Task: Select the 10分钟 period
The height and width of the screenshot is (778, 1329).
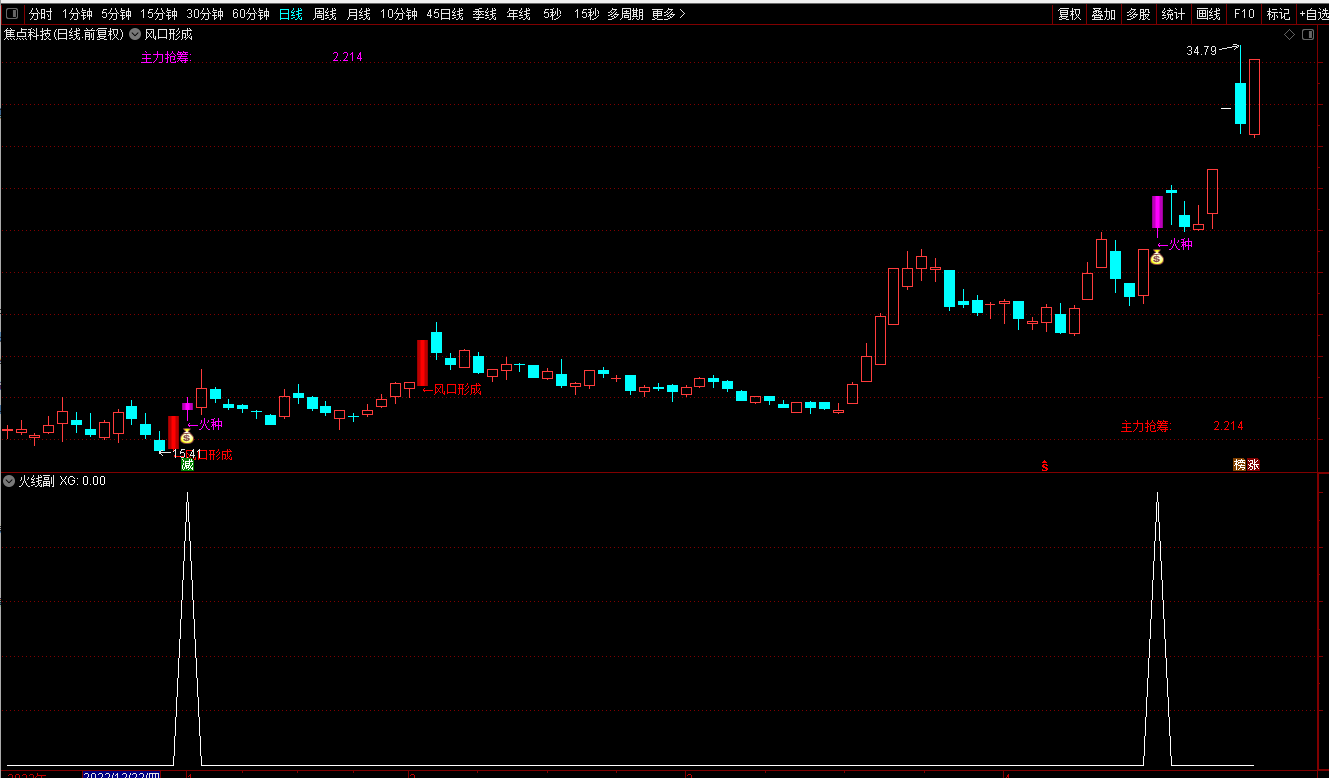Action: point(398,14)
